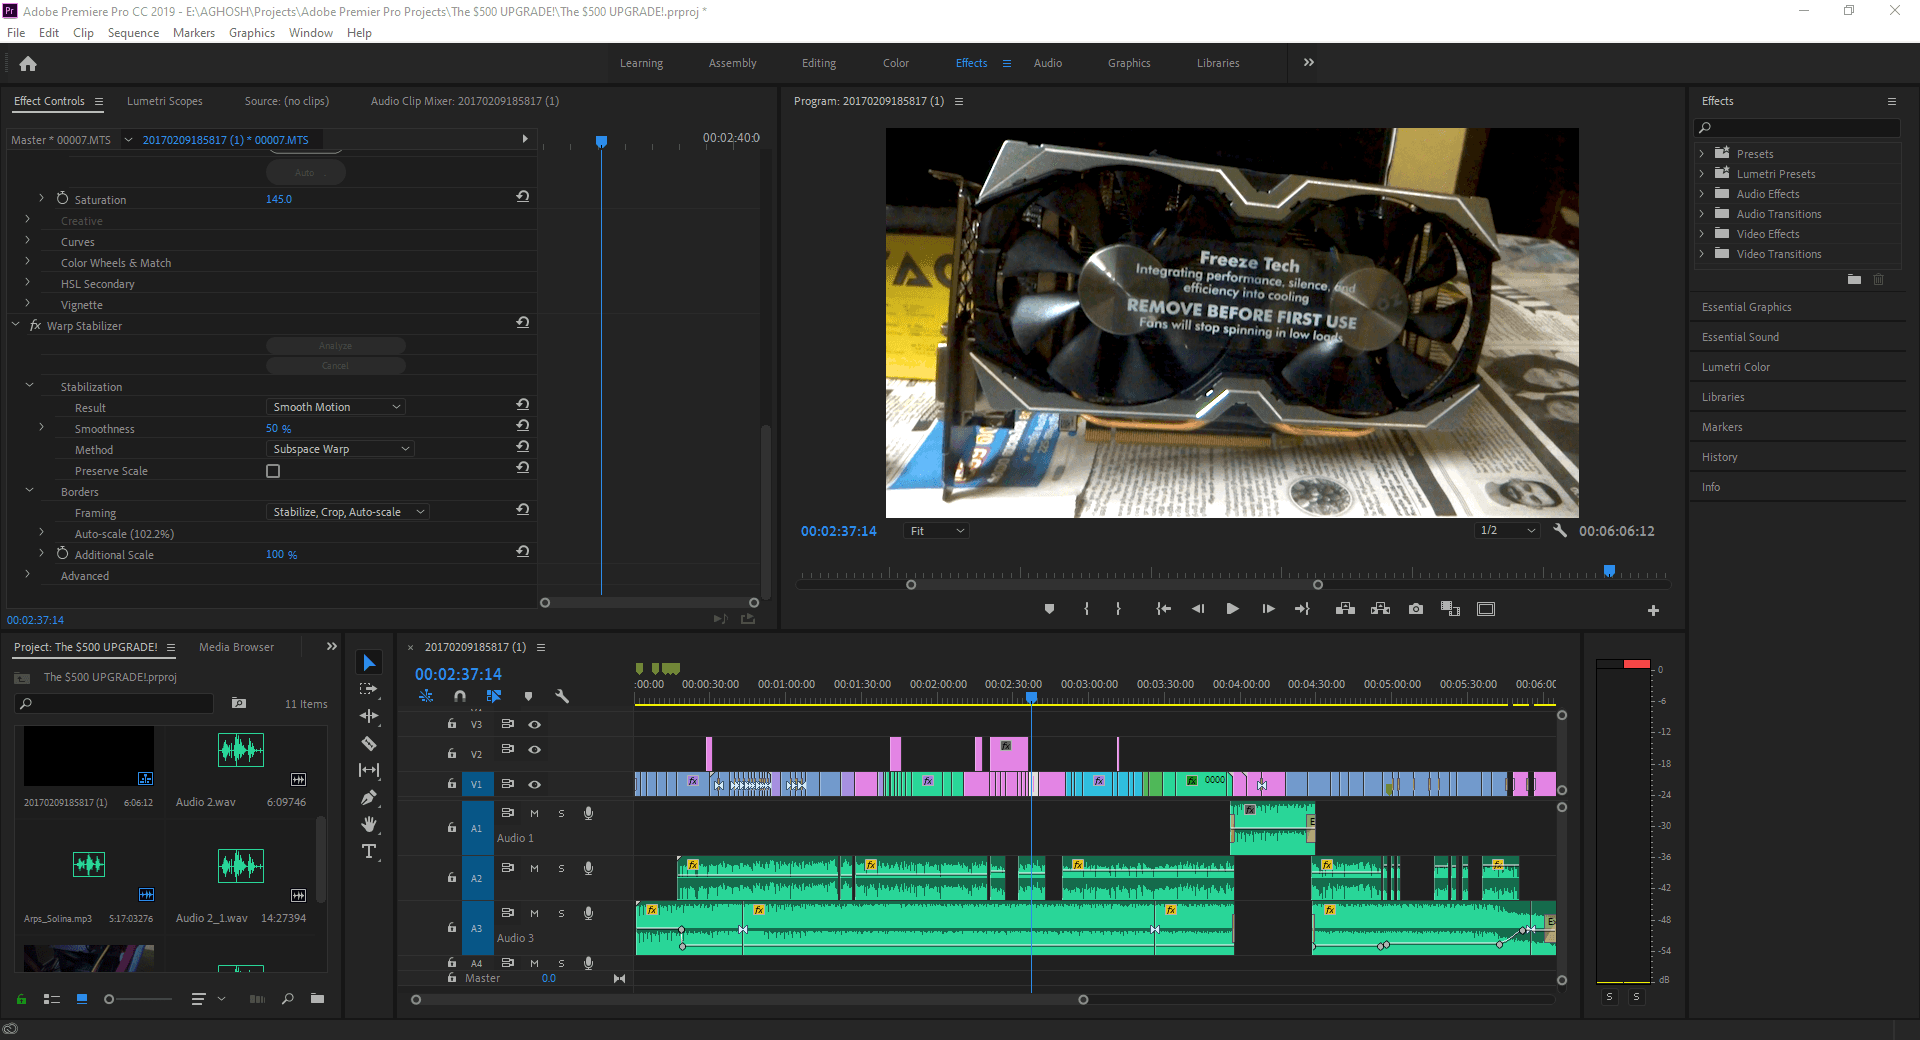
Task: Add a marker in the Program monitor
Action: click(x=1050, y=608)
